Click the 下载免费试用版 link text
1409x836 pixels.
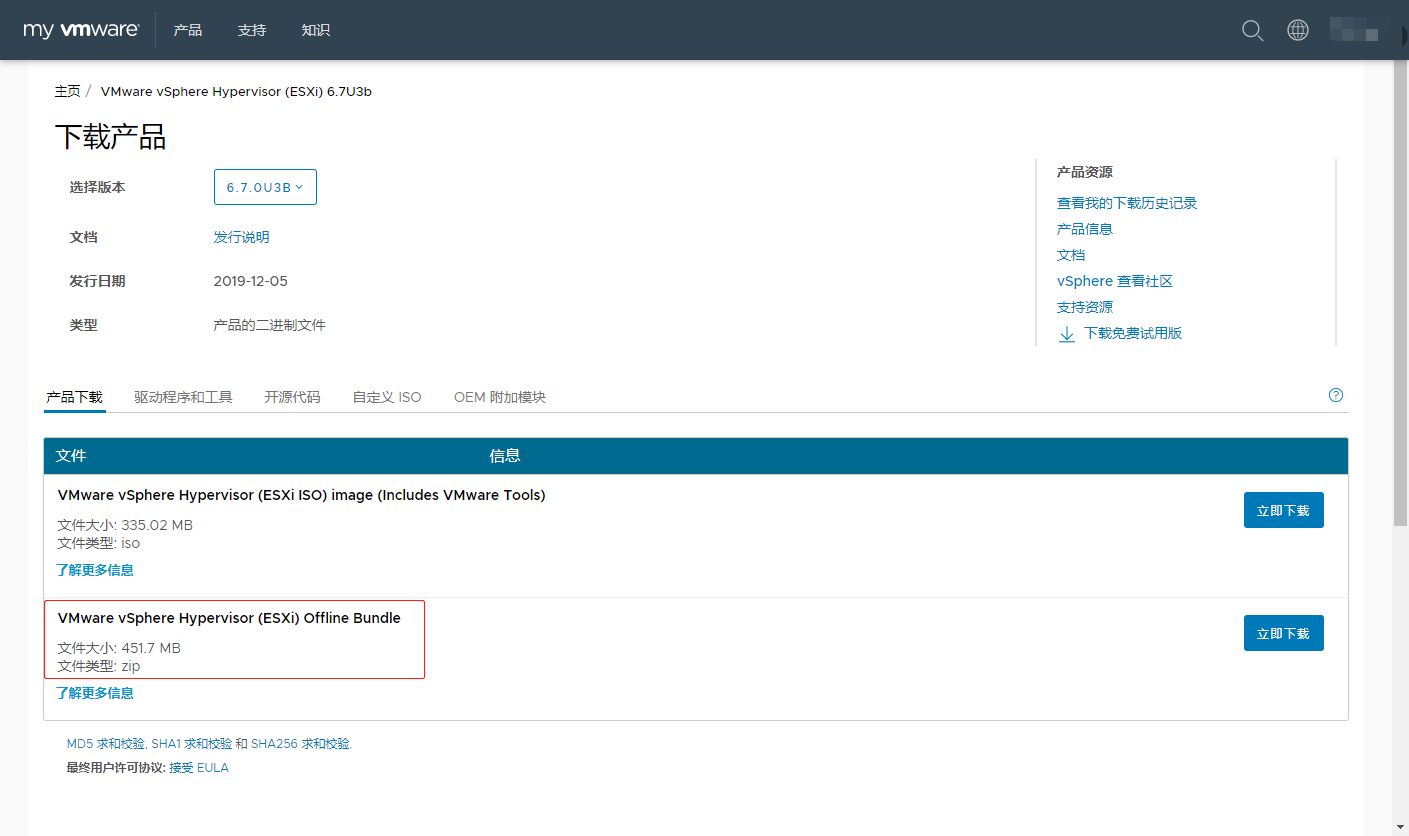tap(1133, 333)
